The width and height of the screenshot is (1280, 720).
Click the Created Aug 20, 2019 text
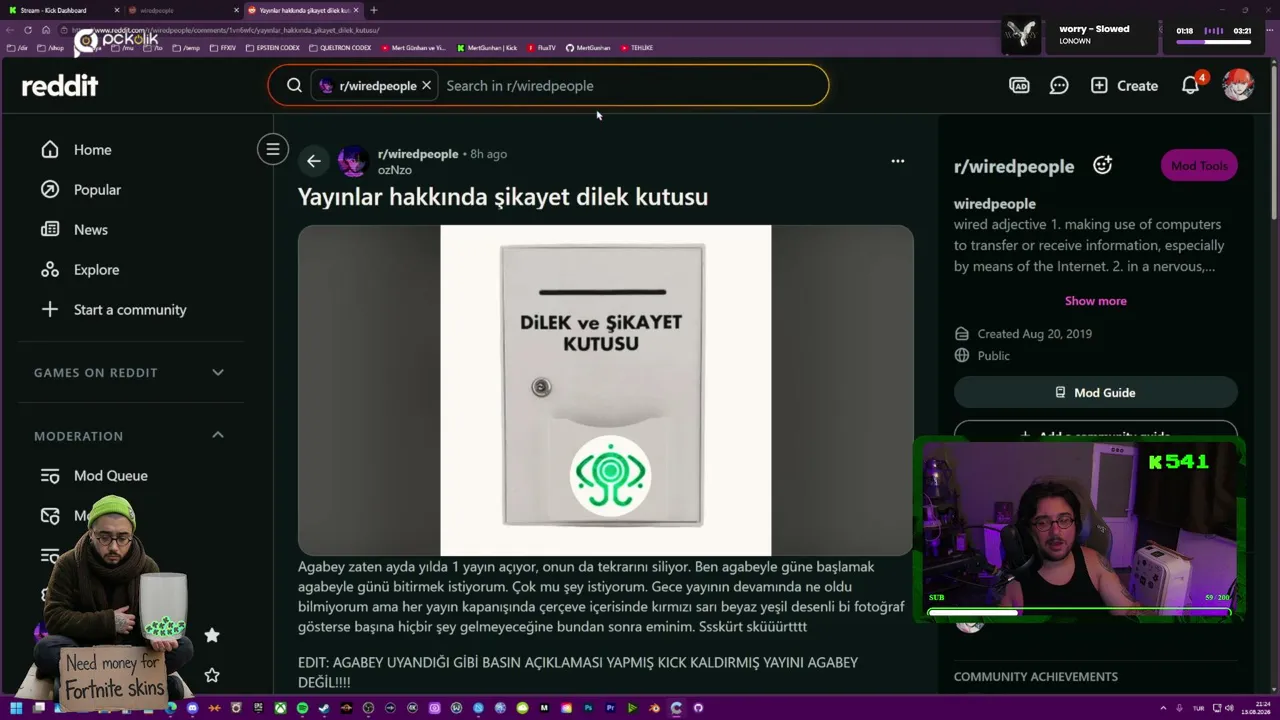pos(1034,334)
